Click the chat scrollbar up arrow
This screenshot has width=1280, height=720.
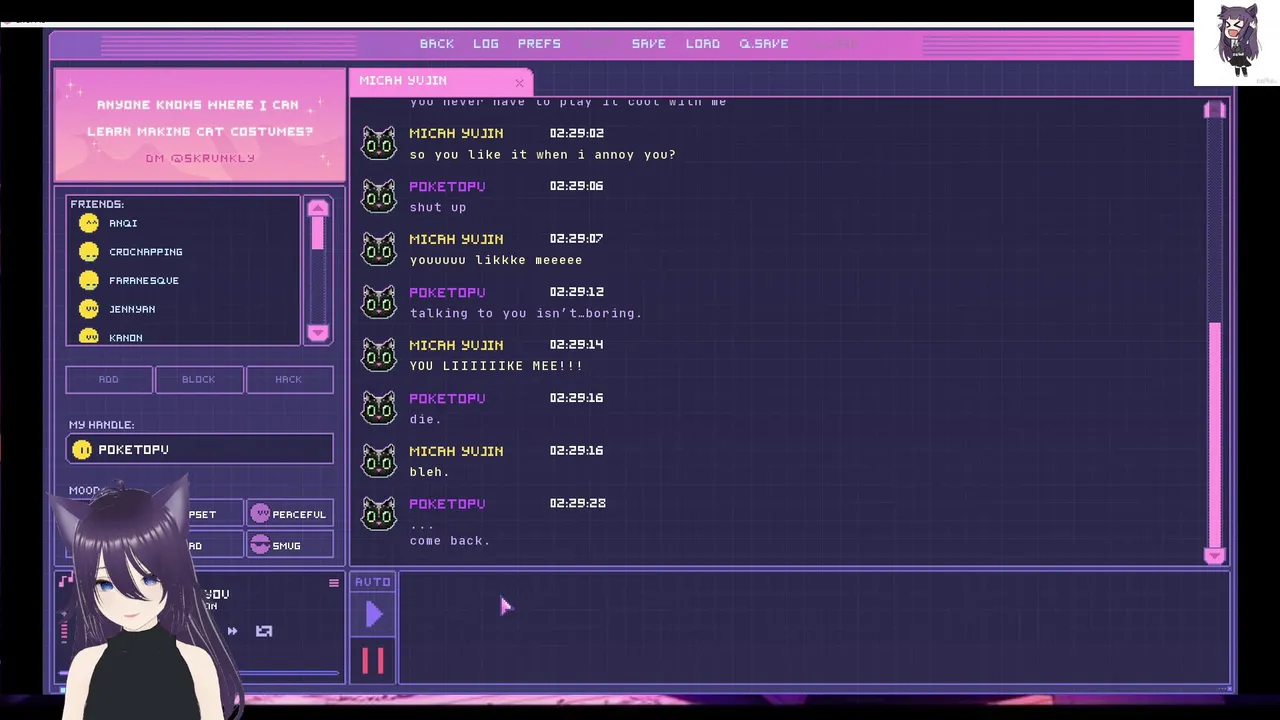coord(1215,109)
